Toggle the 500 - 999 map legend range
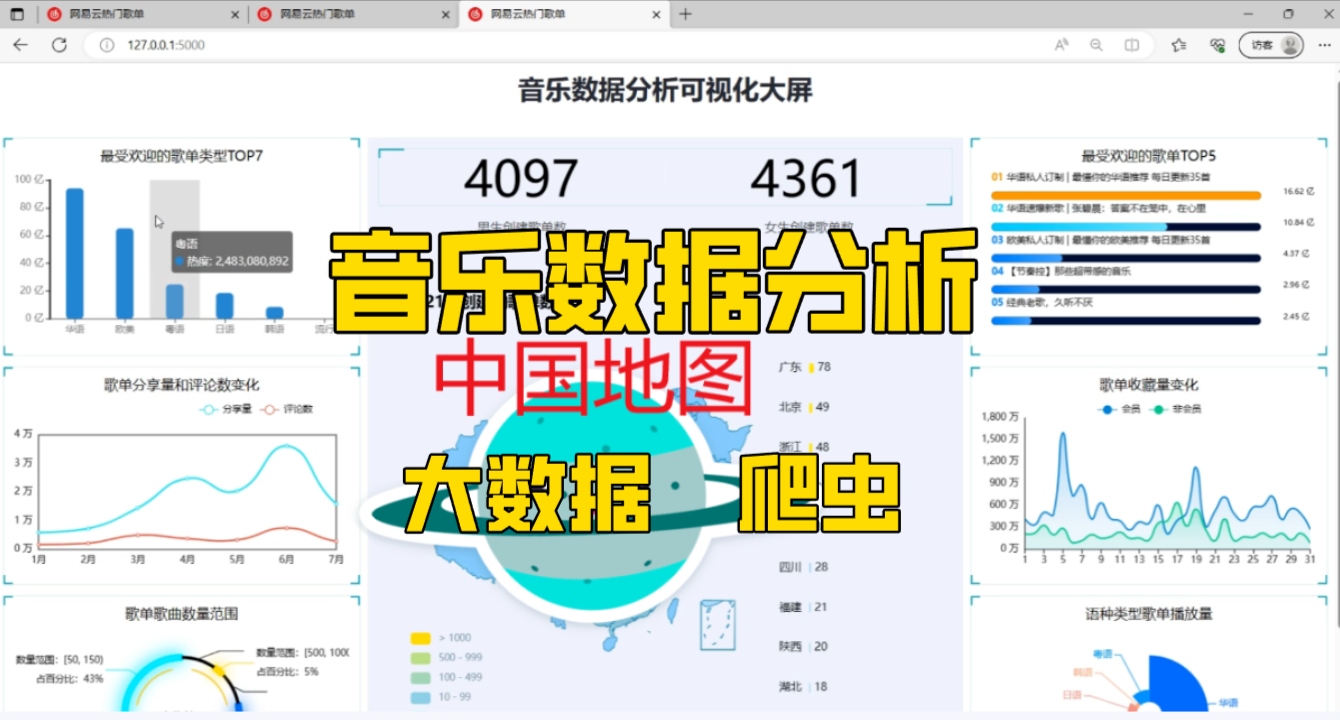The image size is (1340, 720). (446, 658)
